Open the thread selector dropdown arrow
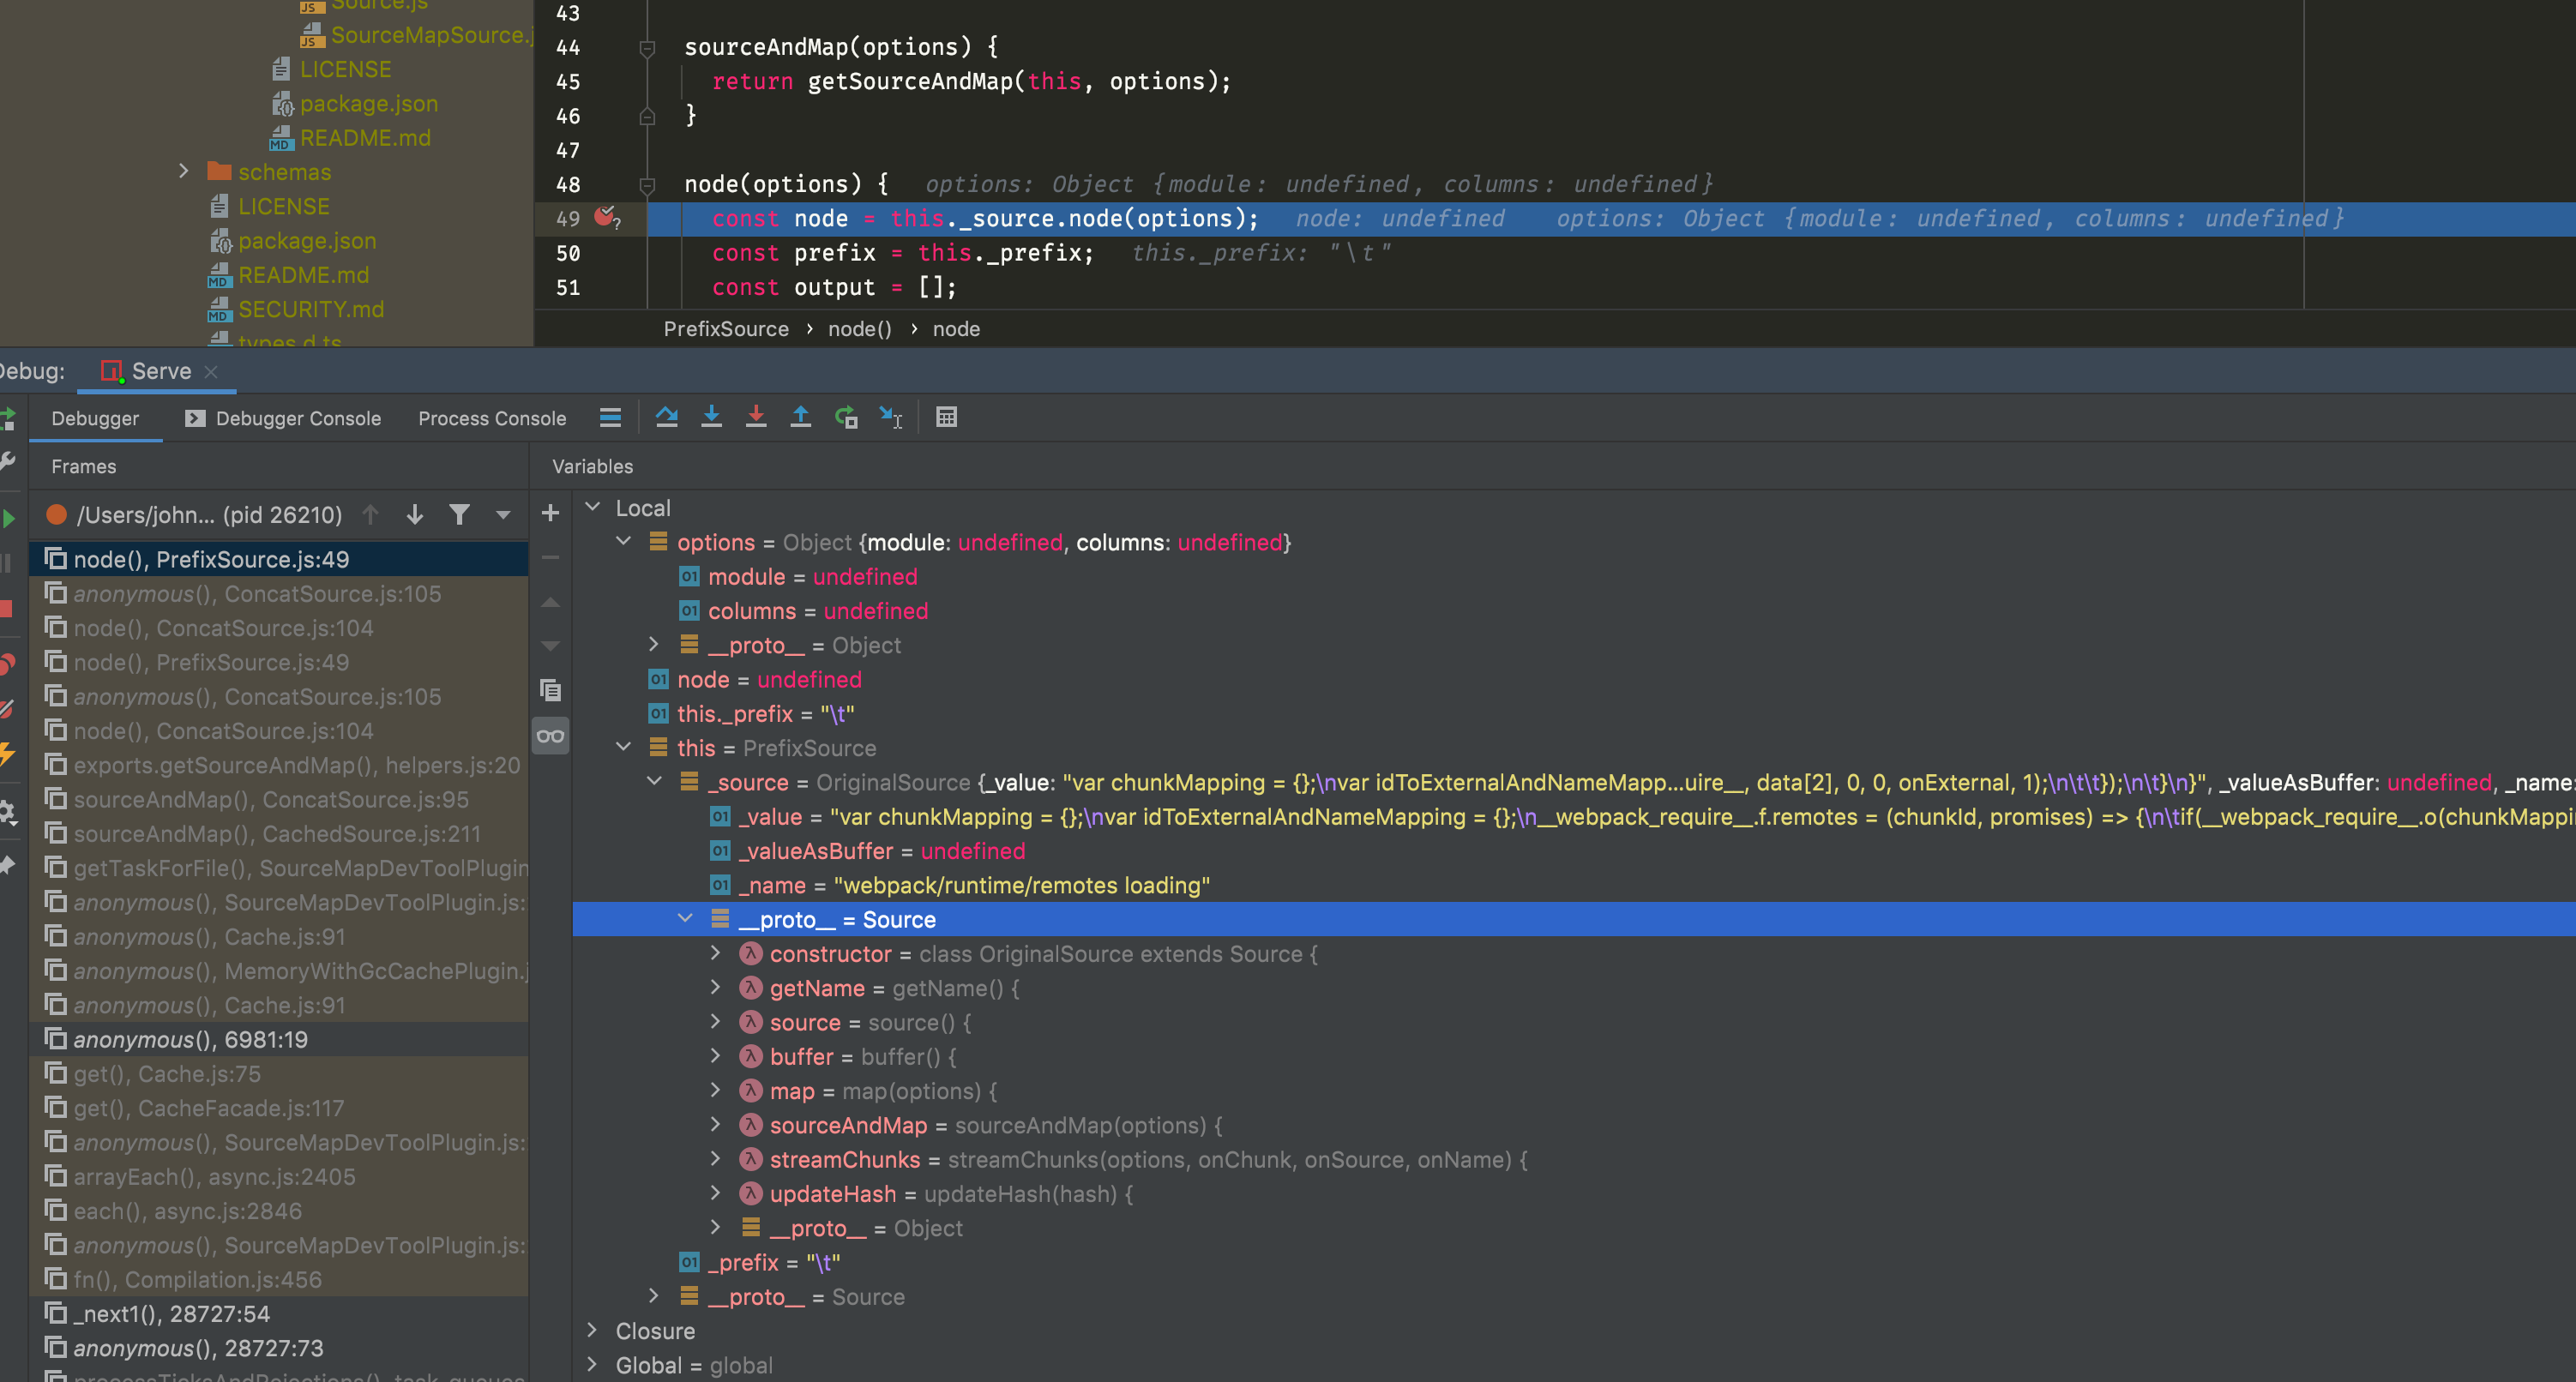The width and height of the screenshot is (2576, 1382). [503, 515]
